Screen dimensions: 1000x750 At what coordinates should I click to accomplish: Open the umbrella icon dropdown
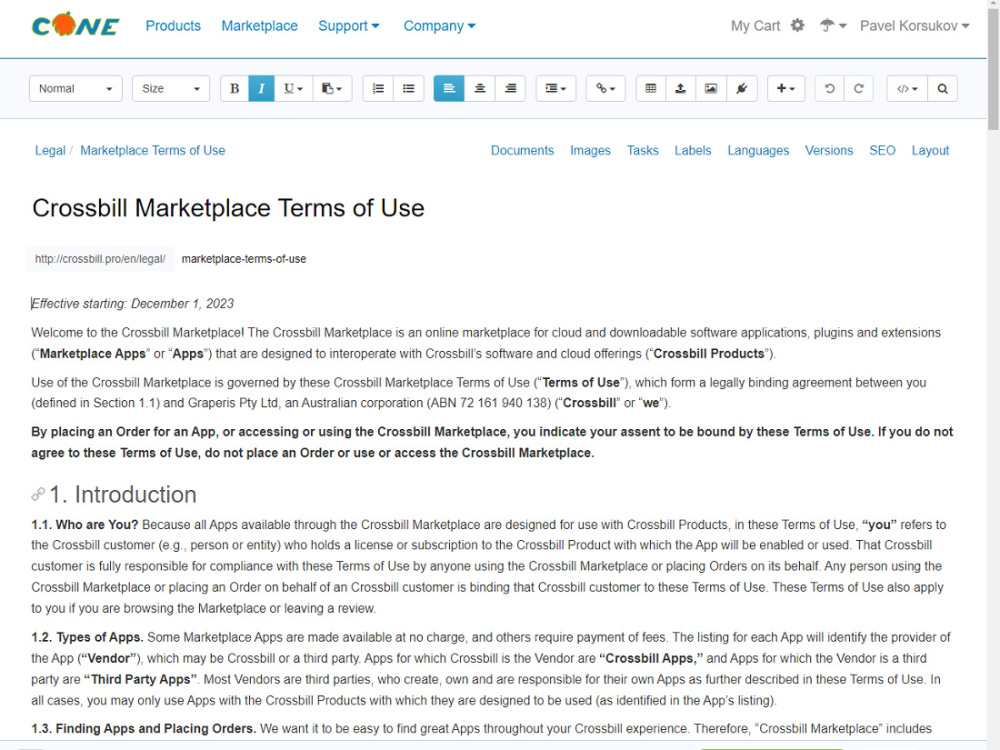[x=833, y=26]
